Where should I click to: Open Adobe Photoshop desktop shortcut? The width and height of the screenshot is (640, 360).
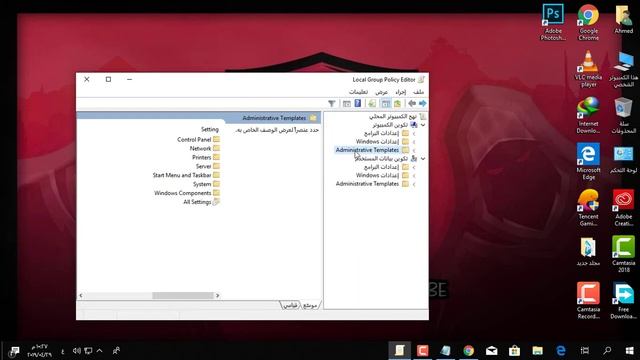click(553, 22)
